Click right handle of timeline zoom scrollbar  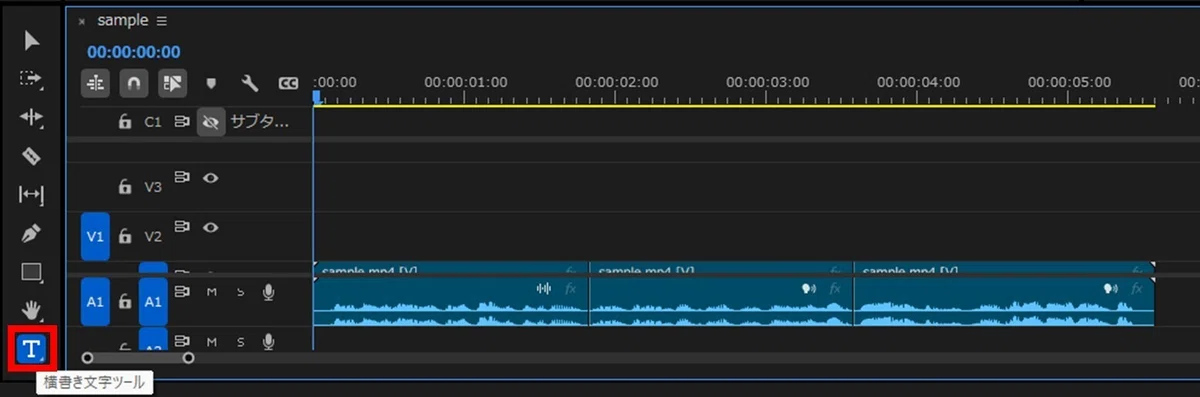(188, 357)
